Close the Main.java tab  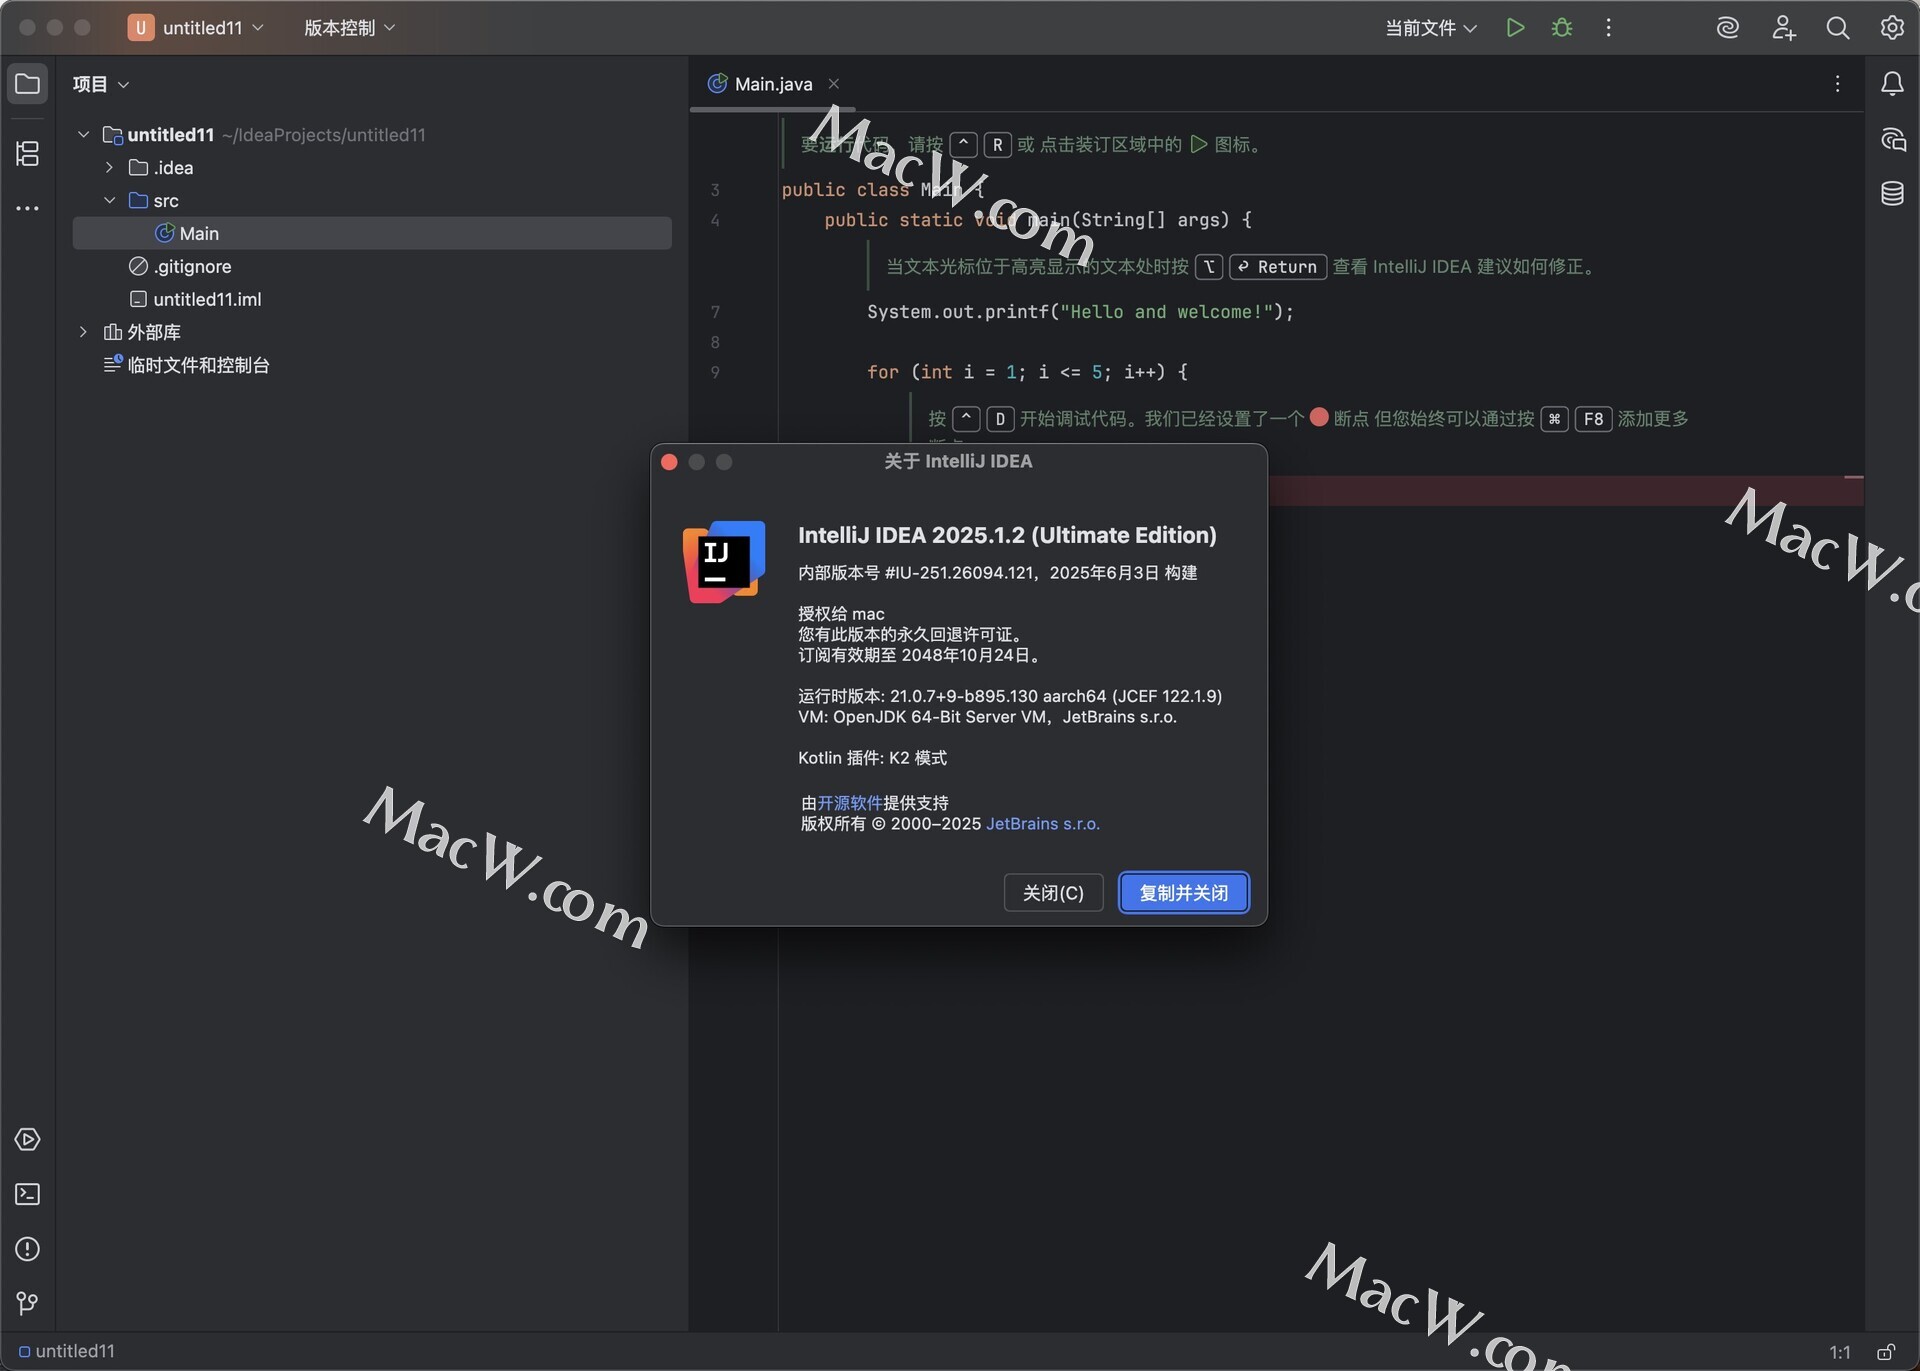tap(833, 84)
